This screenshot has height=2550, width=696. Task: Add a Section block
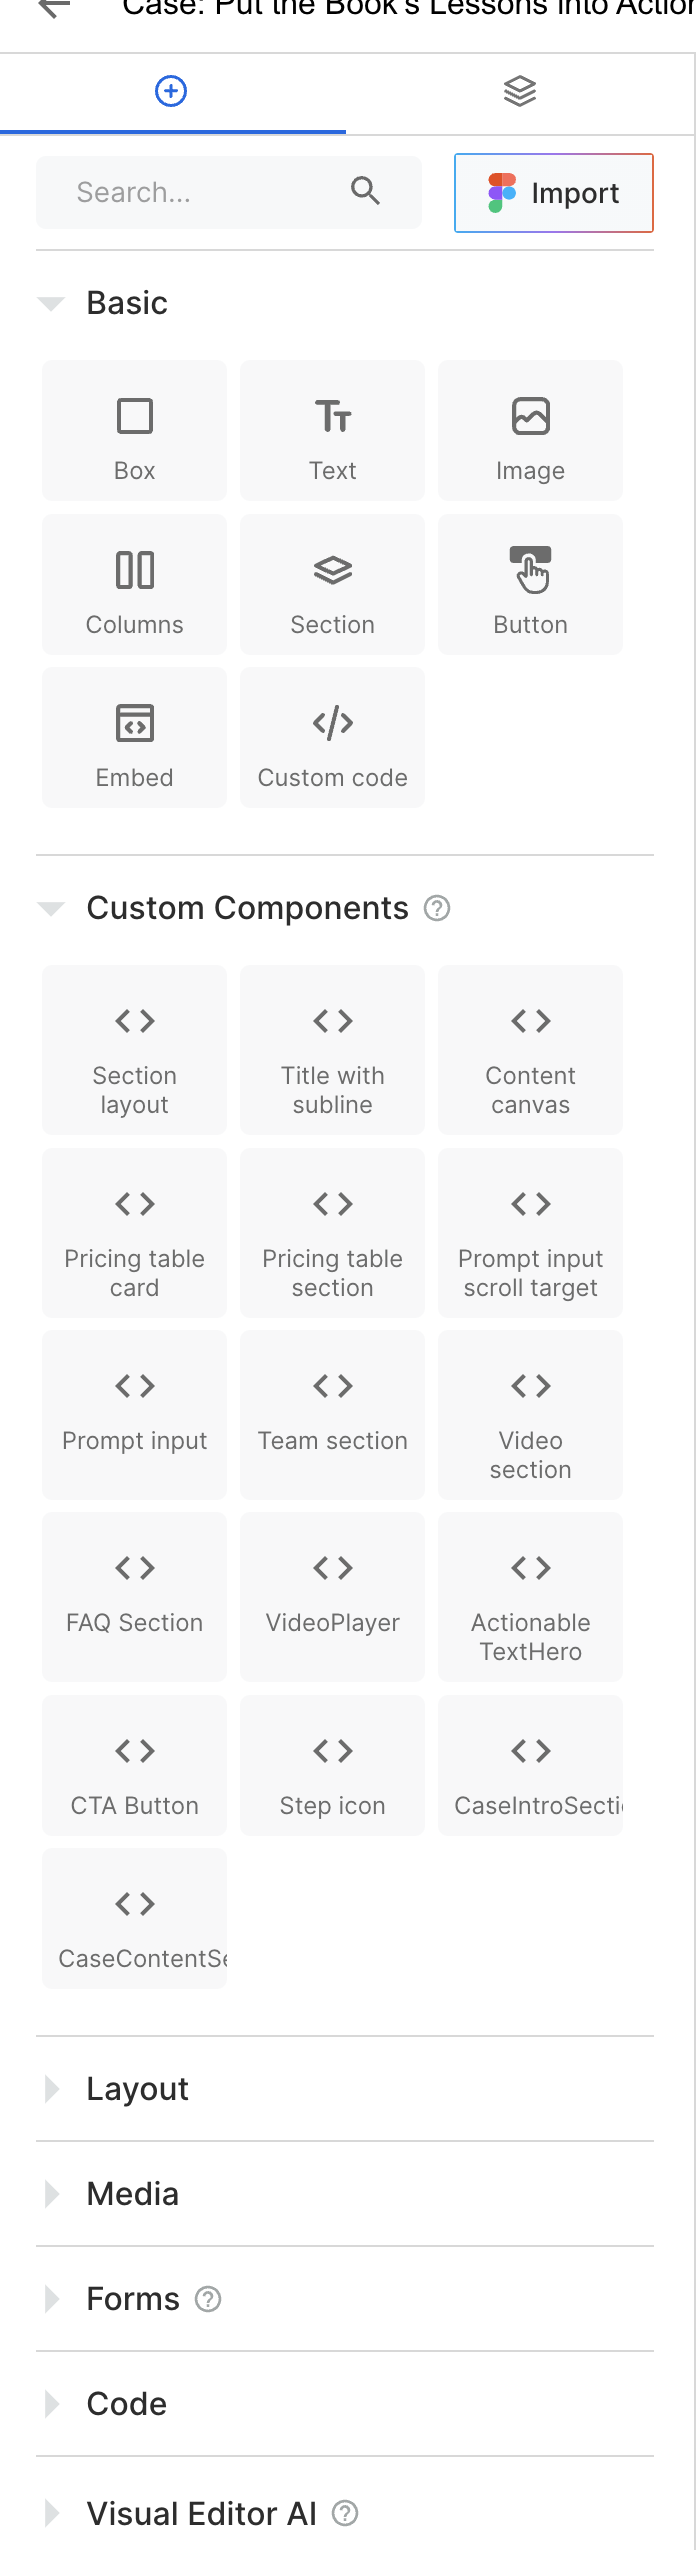point(332,585)
